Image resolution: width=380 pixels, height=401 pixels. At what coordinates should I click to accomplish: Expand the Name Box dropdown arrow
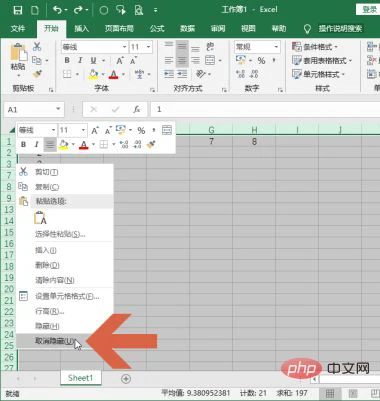(x=58, y=109)
